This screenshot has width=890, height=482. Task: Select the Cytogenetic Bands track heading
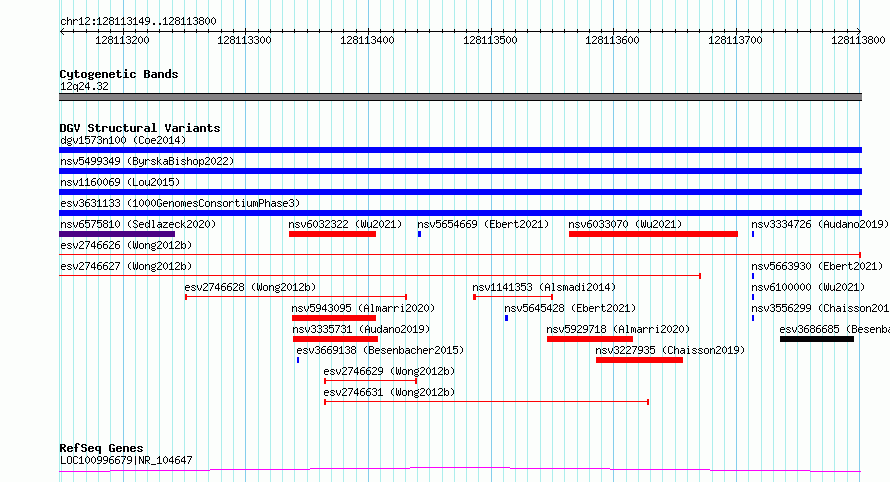coord(119,74)
